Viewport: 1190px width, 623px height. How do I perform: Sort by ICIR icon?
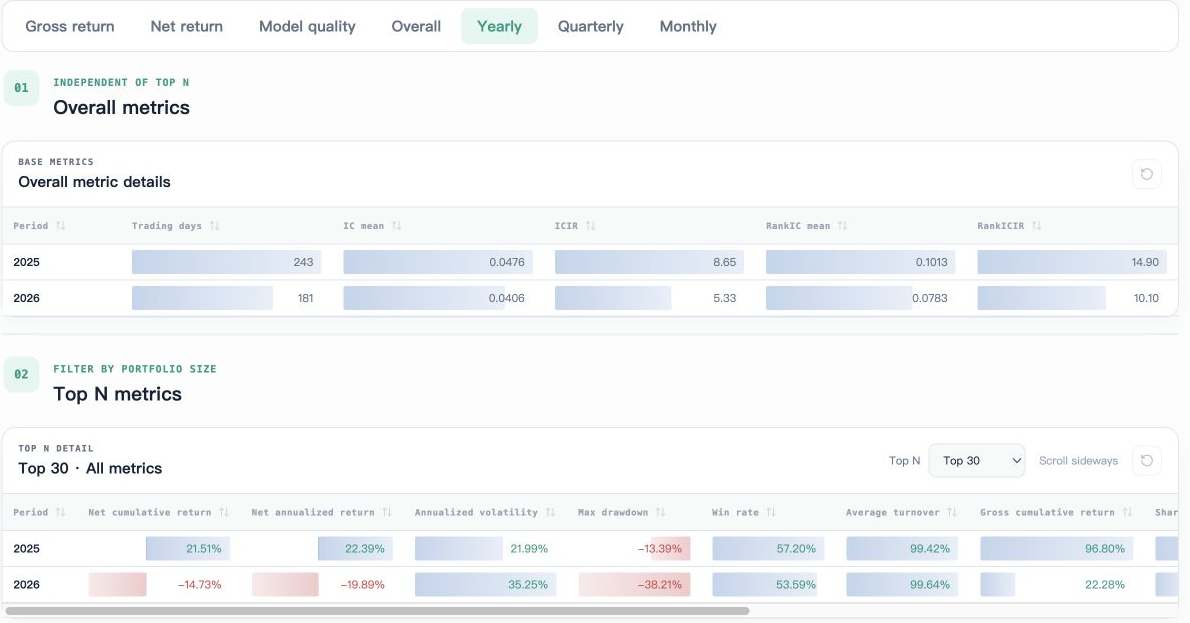590,226
